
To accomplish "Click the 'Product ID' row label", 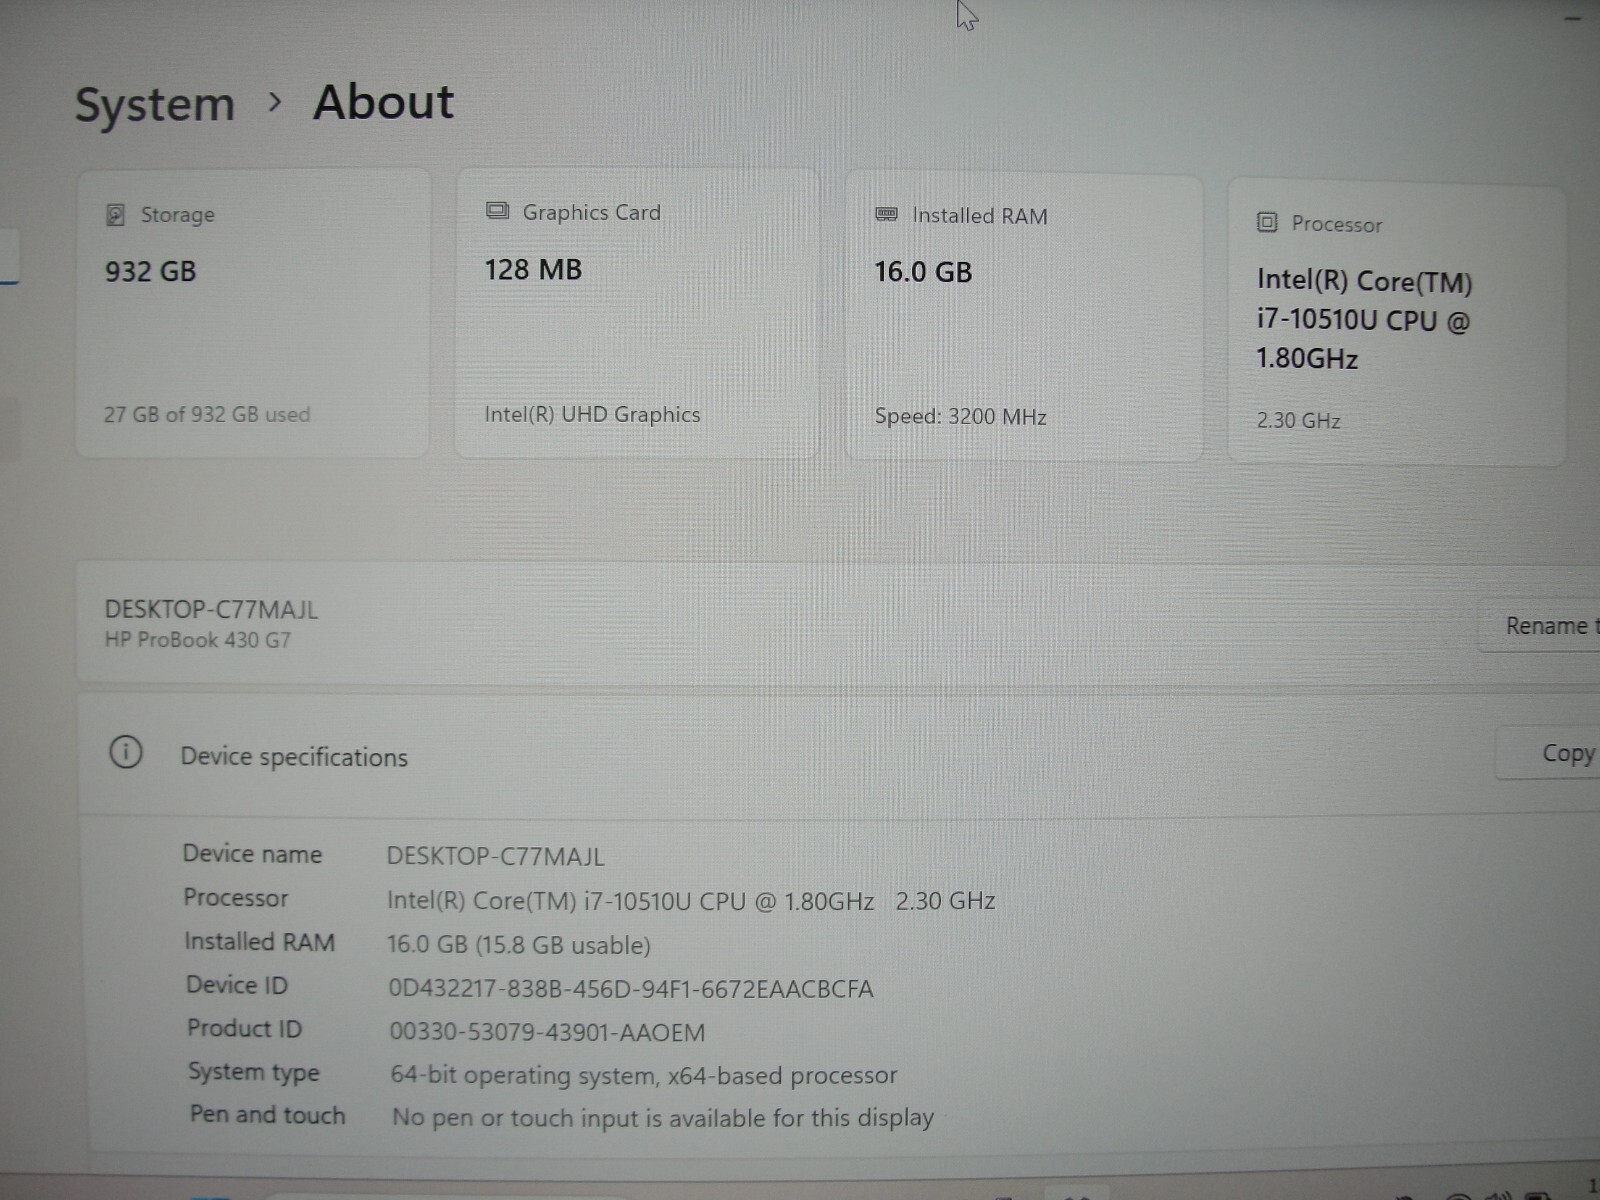I will [x=244, y=1028].
